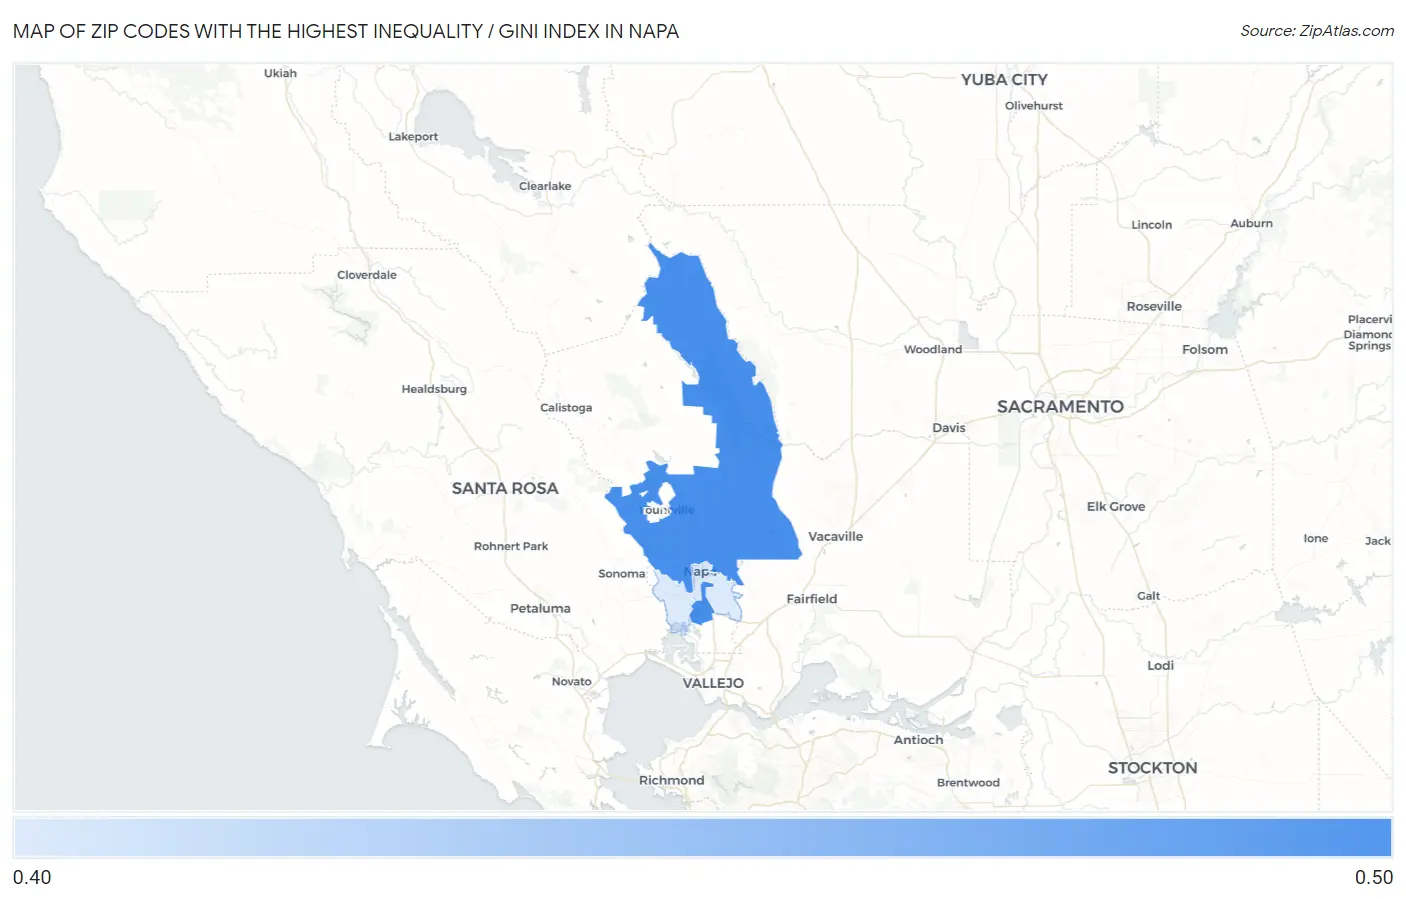Click the Lakeport label on map

click(x=413, y=137)
